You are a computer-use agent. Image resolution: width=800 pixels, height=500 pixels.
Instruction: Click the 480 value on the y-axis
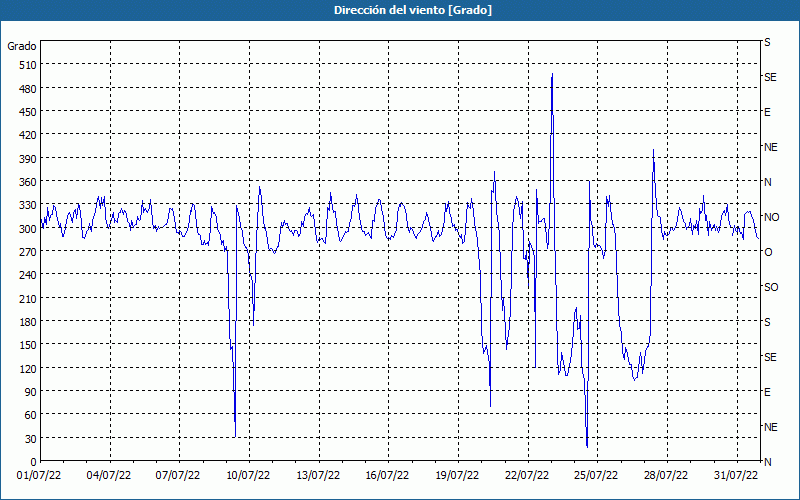coord(28,89)
